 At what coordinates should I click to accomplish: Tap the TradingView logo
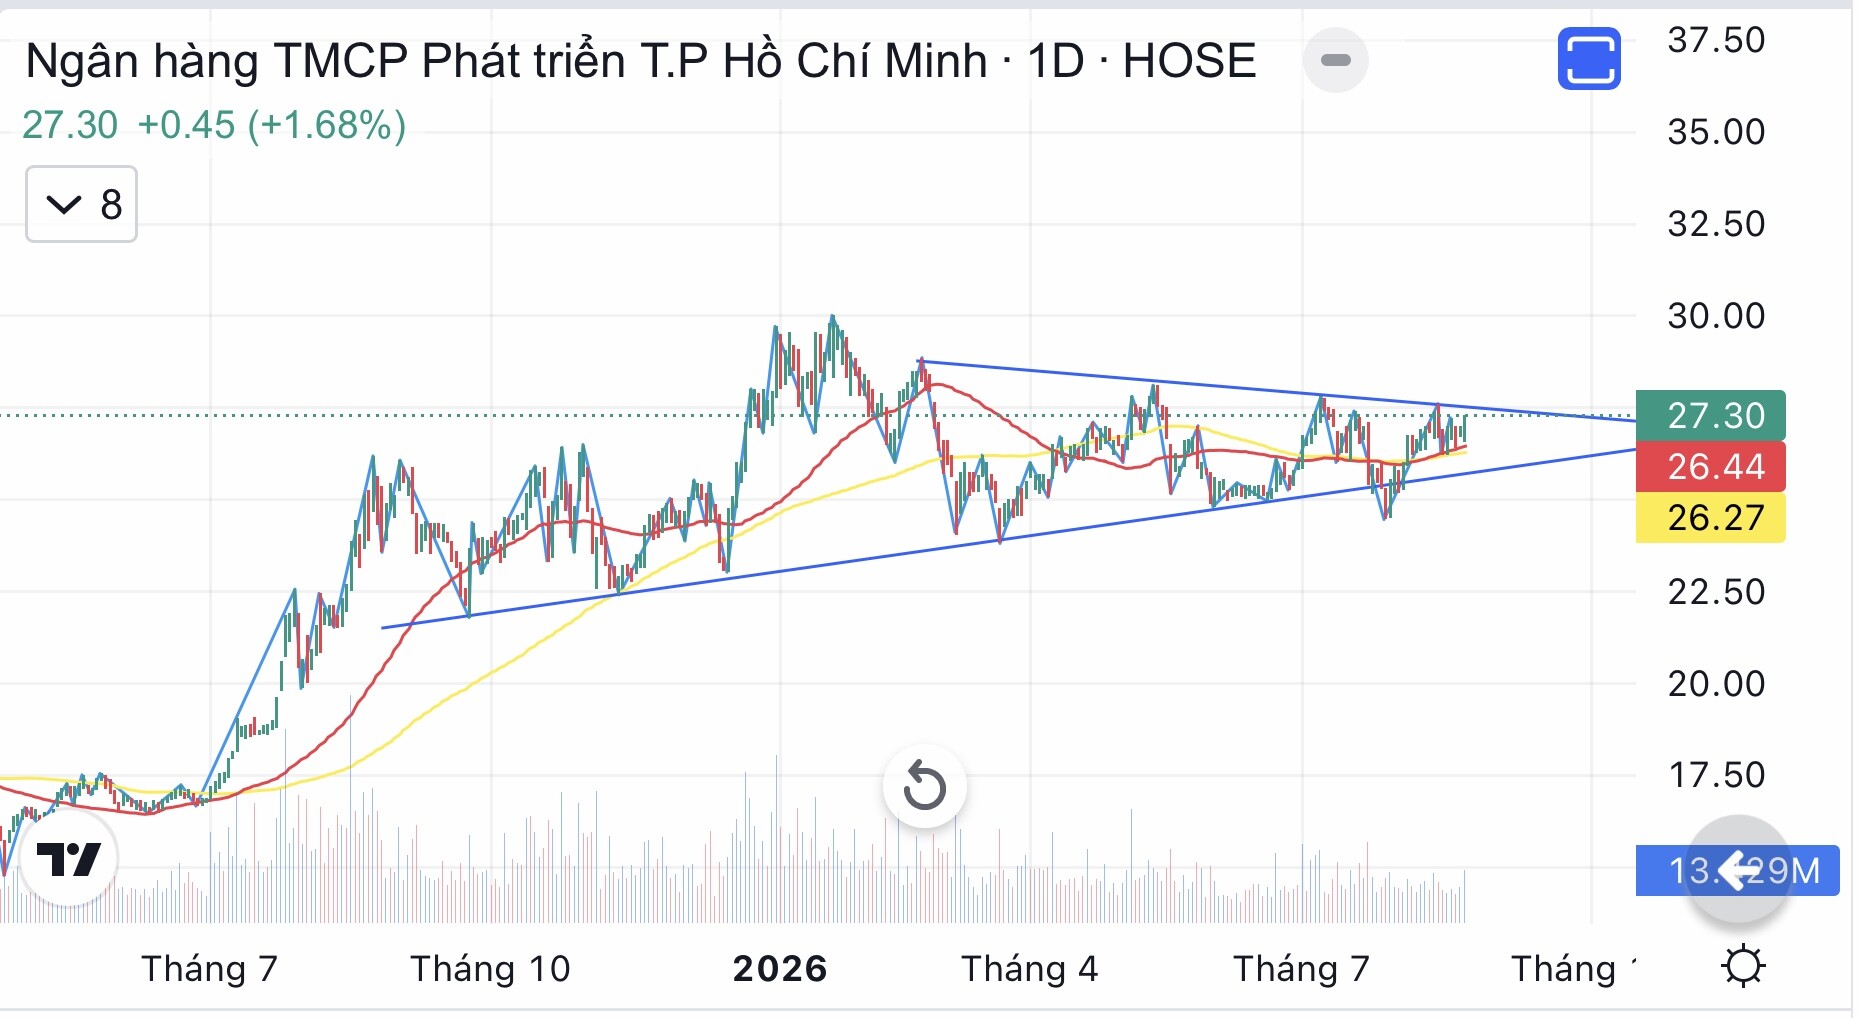pos(69,858)
